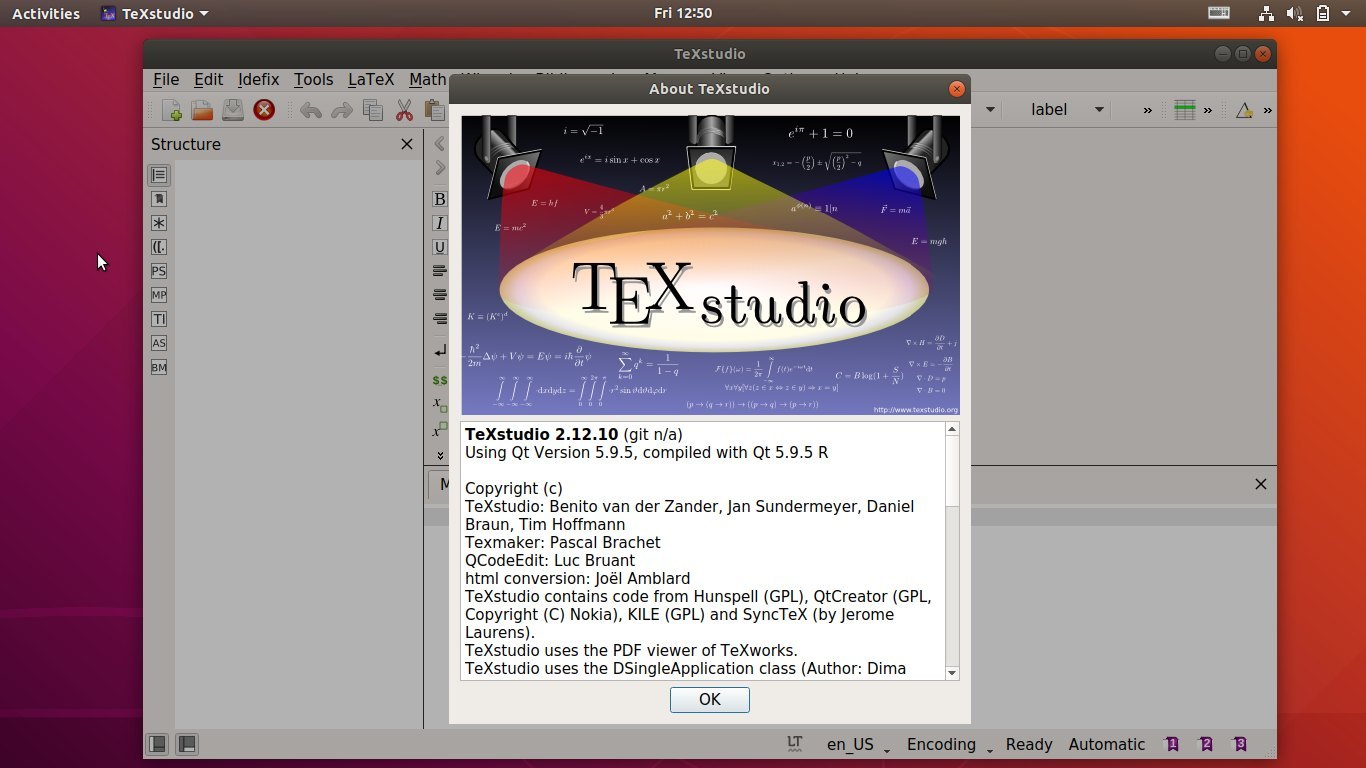Viewport: 1366px width, 768px height.
Task: Center text with alignment icon
Action: click(x=439, y=295)
